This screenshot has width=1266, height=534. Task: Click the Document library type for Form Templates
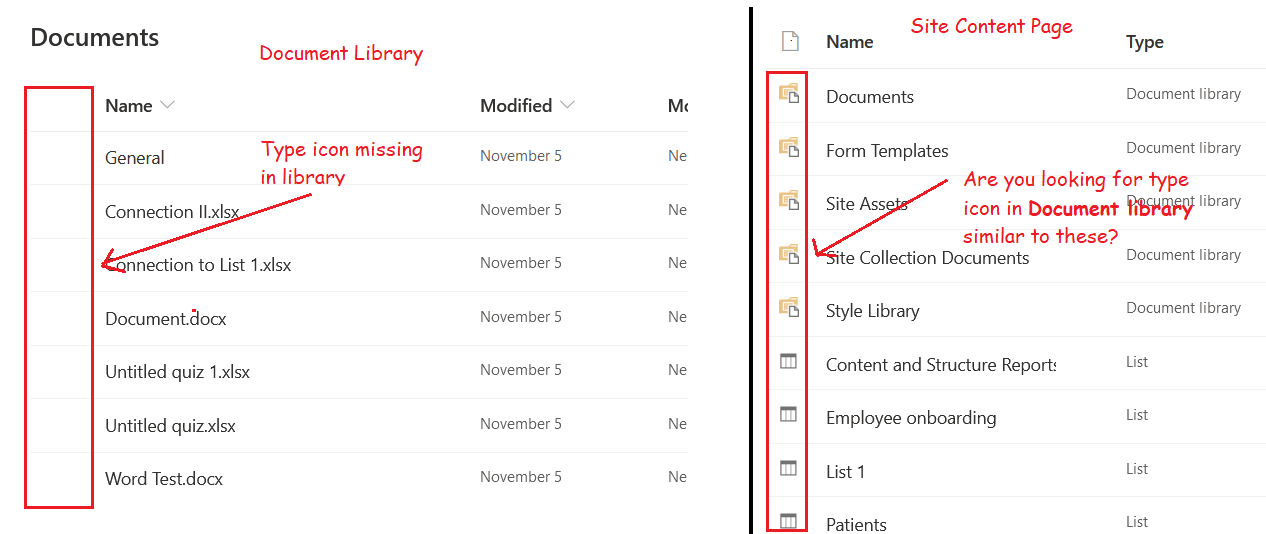click(1183, 148)
